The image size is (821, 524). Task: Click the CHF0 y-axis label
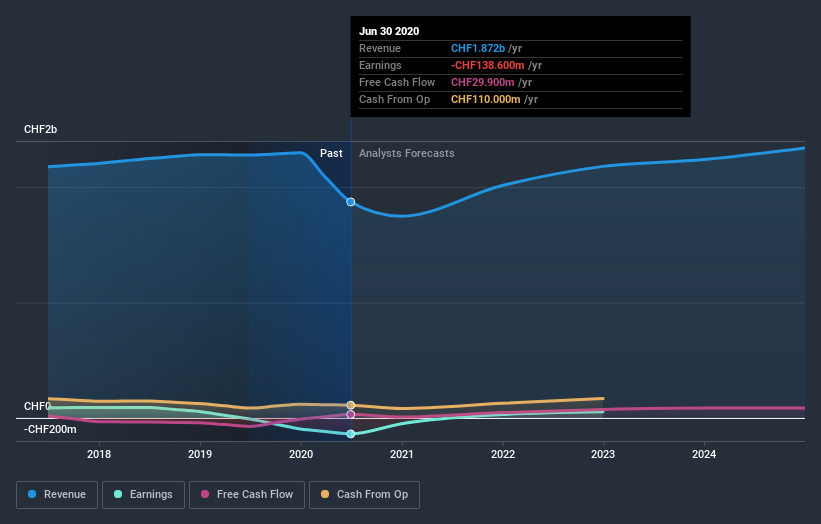click(38, 406)
